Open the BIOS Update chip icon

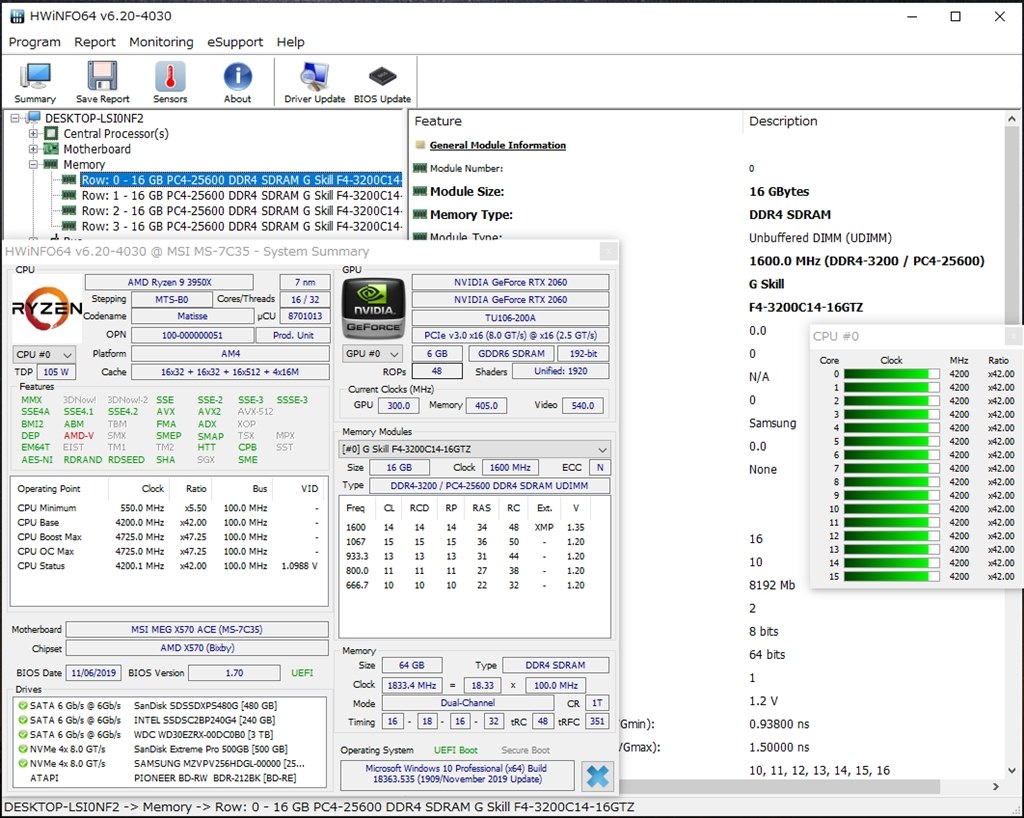click(x=382, y=76)
